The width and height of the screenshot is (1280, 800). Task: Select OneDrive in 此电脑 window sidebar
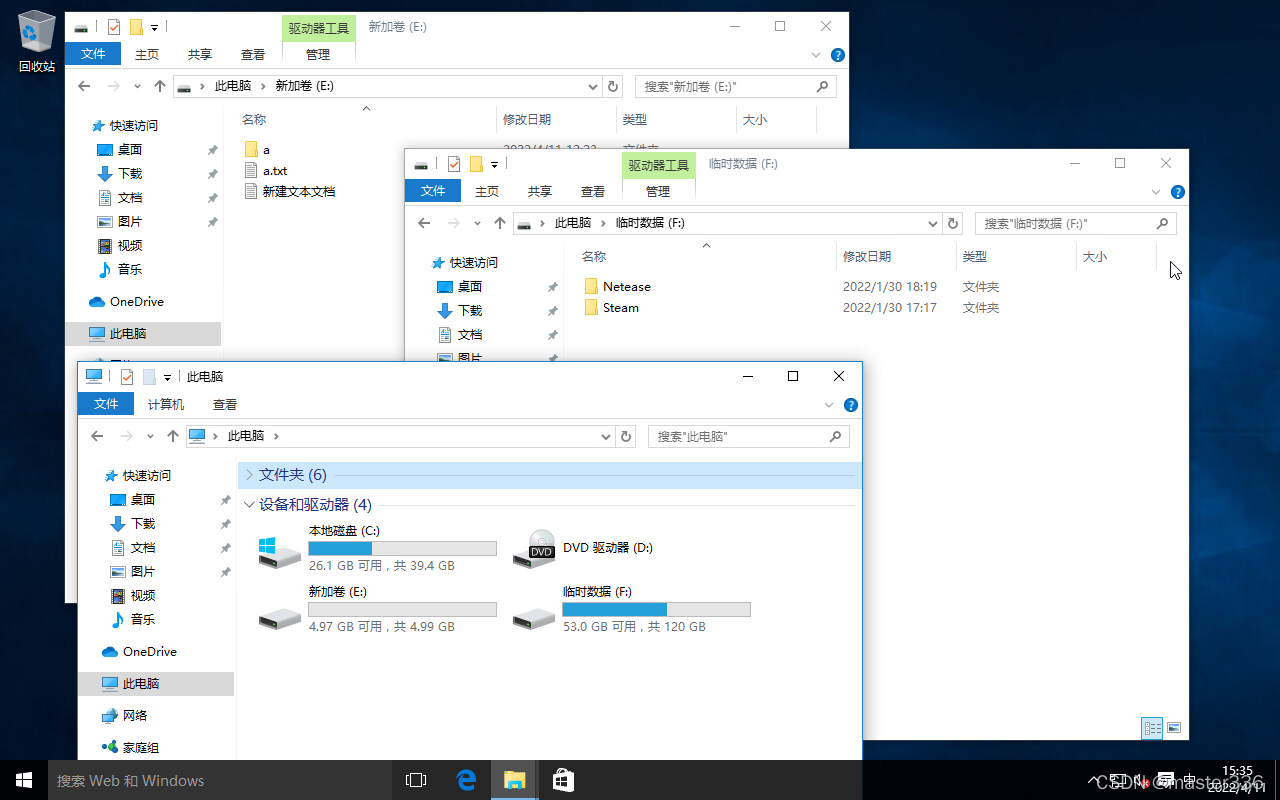[150, 652]
